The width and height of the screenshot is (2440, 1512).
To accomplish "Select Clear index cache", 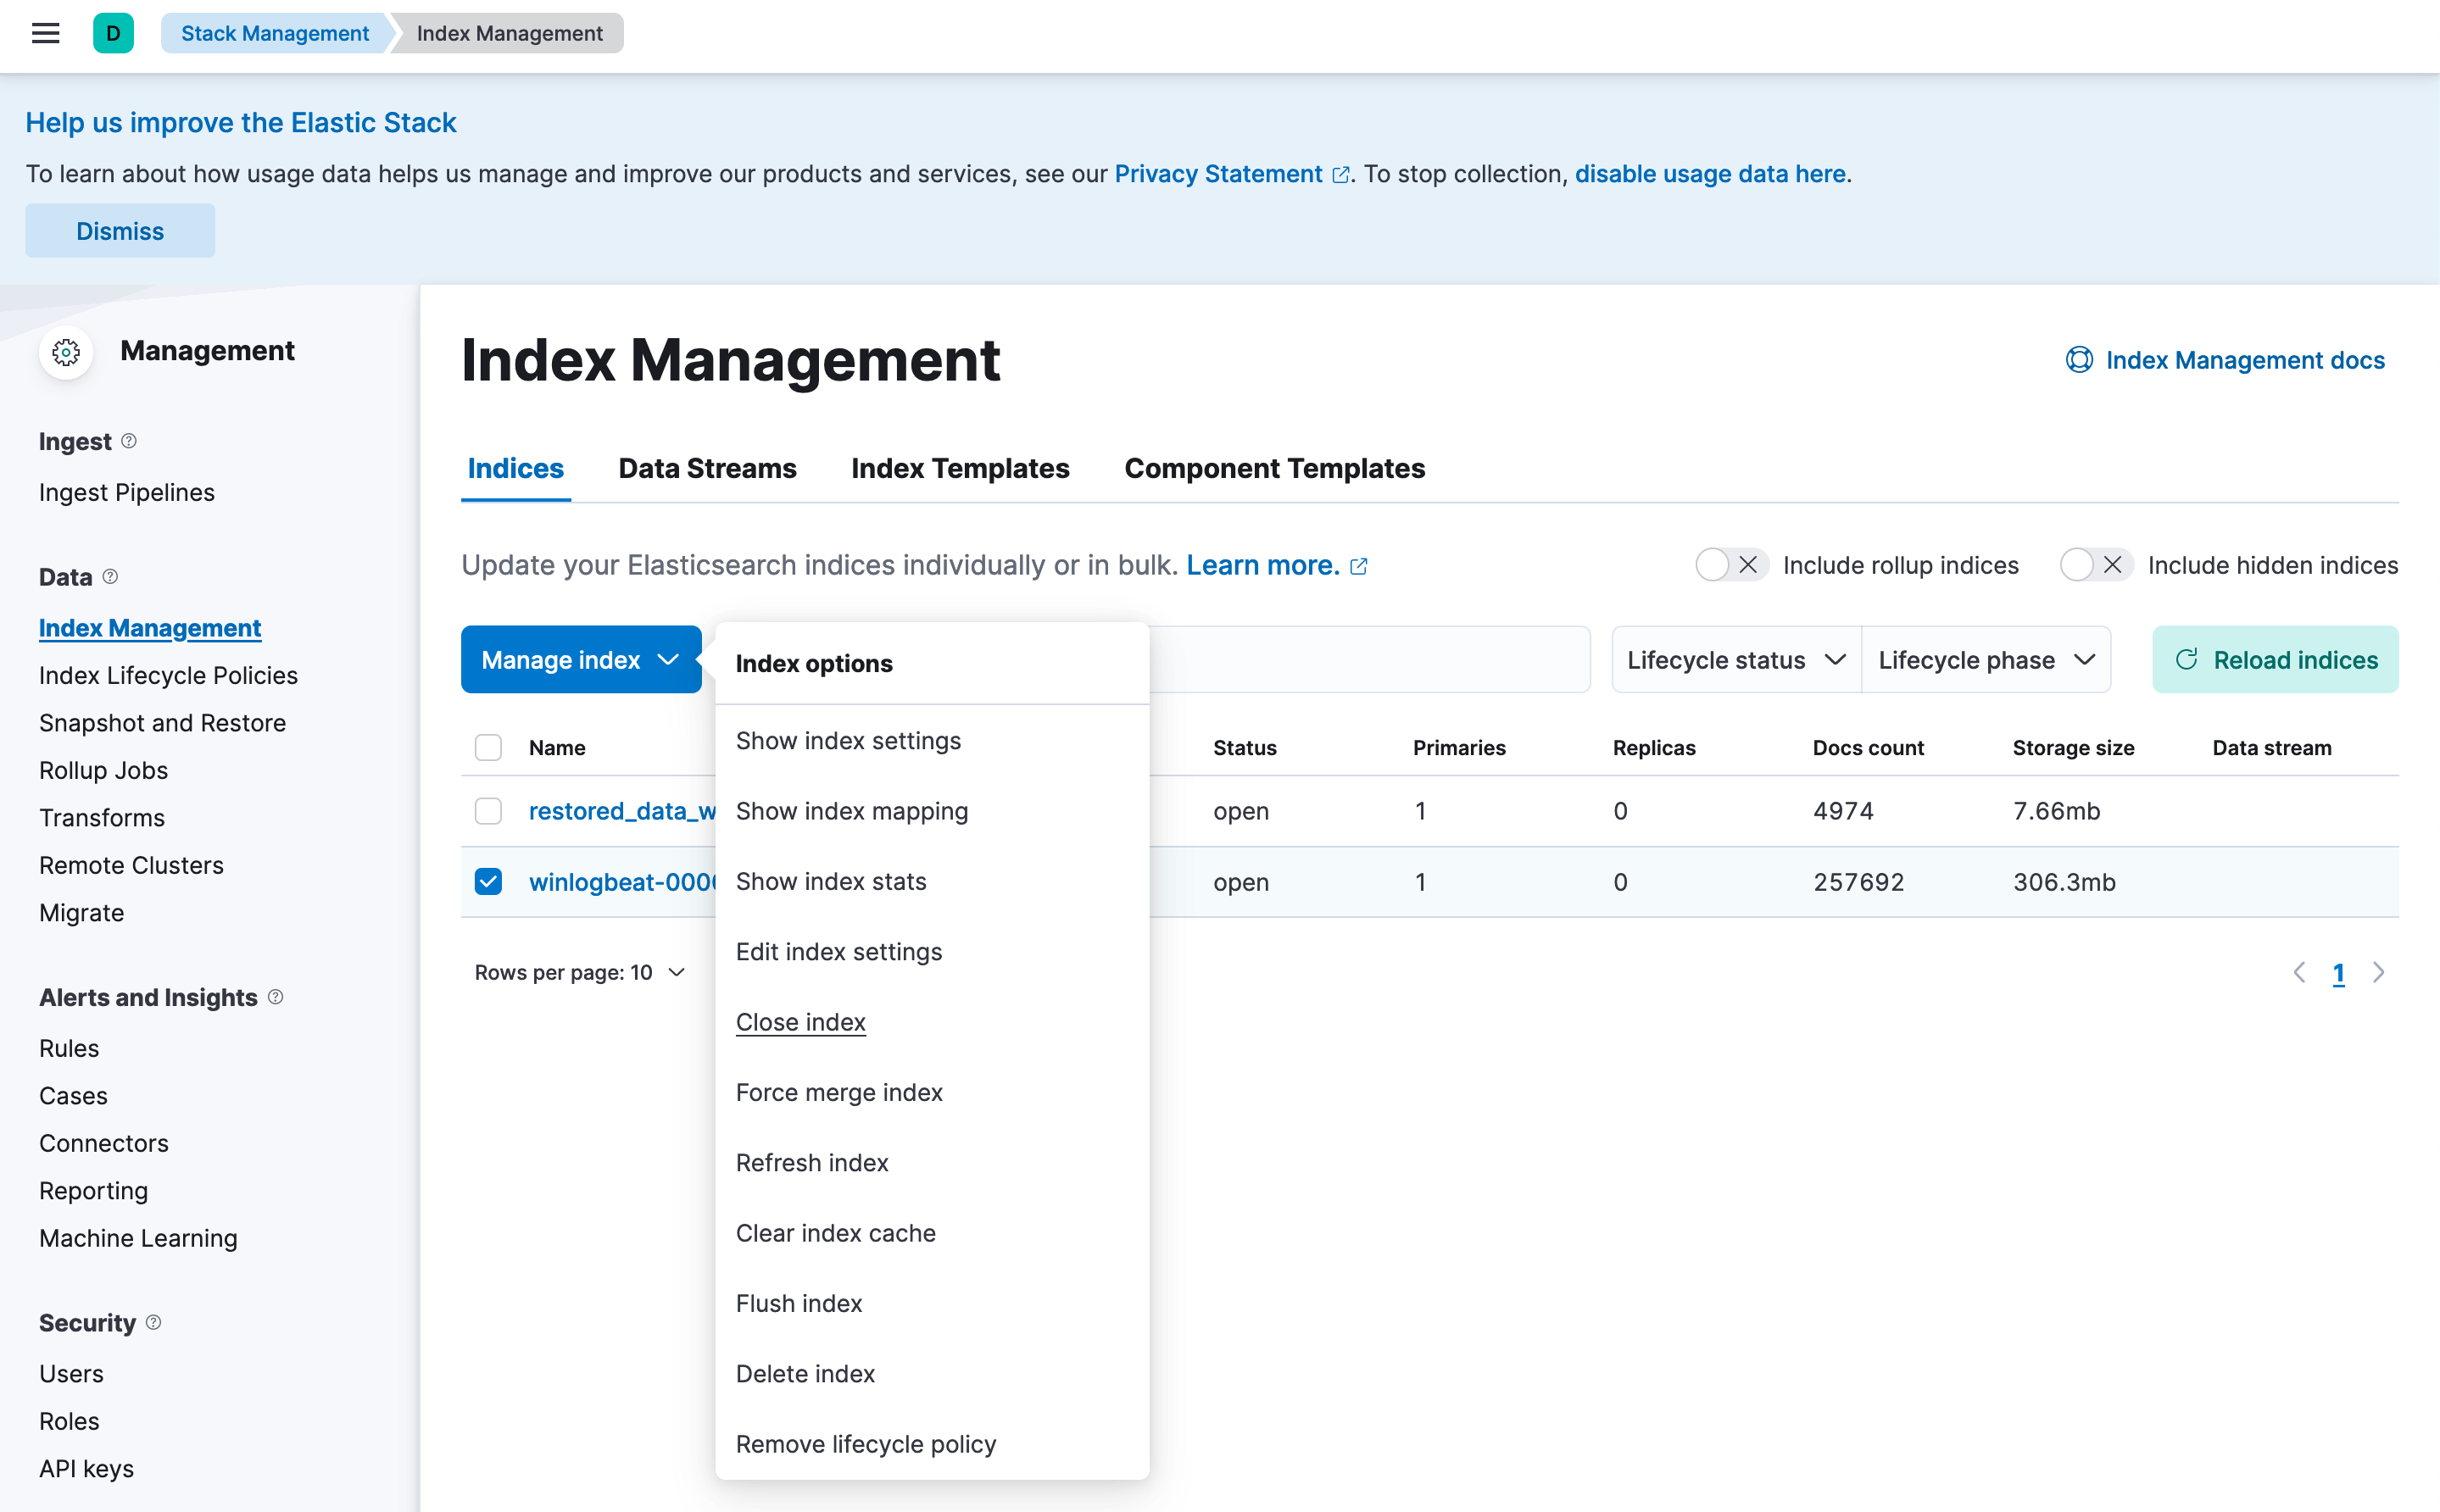I will [x=932, y=1233].
